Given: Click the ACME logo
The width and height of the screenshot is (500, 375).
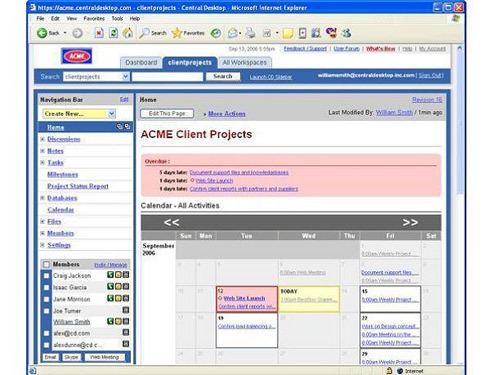Looking at the screenshot, I should [x=77, y=56].
